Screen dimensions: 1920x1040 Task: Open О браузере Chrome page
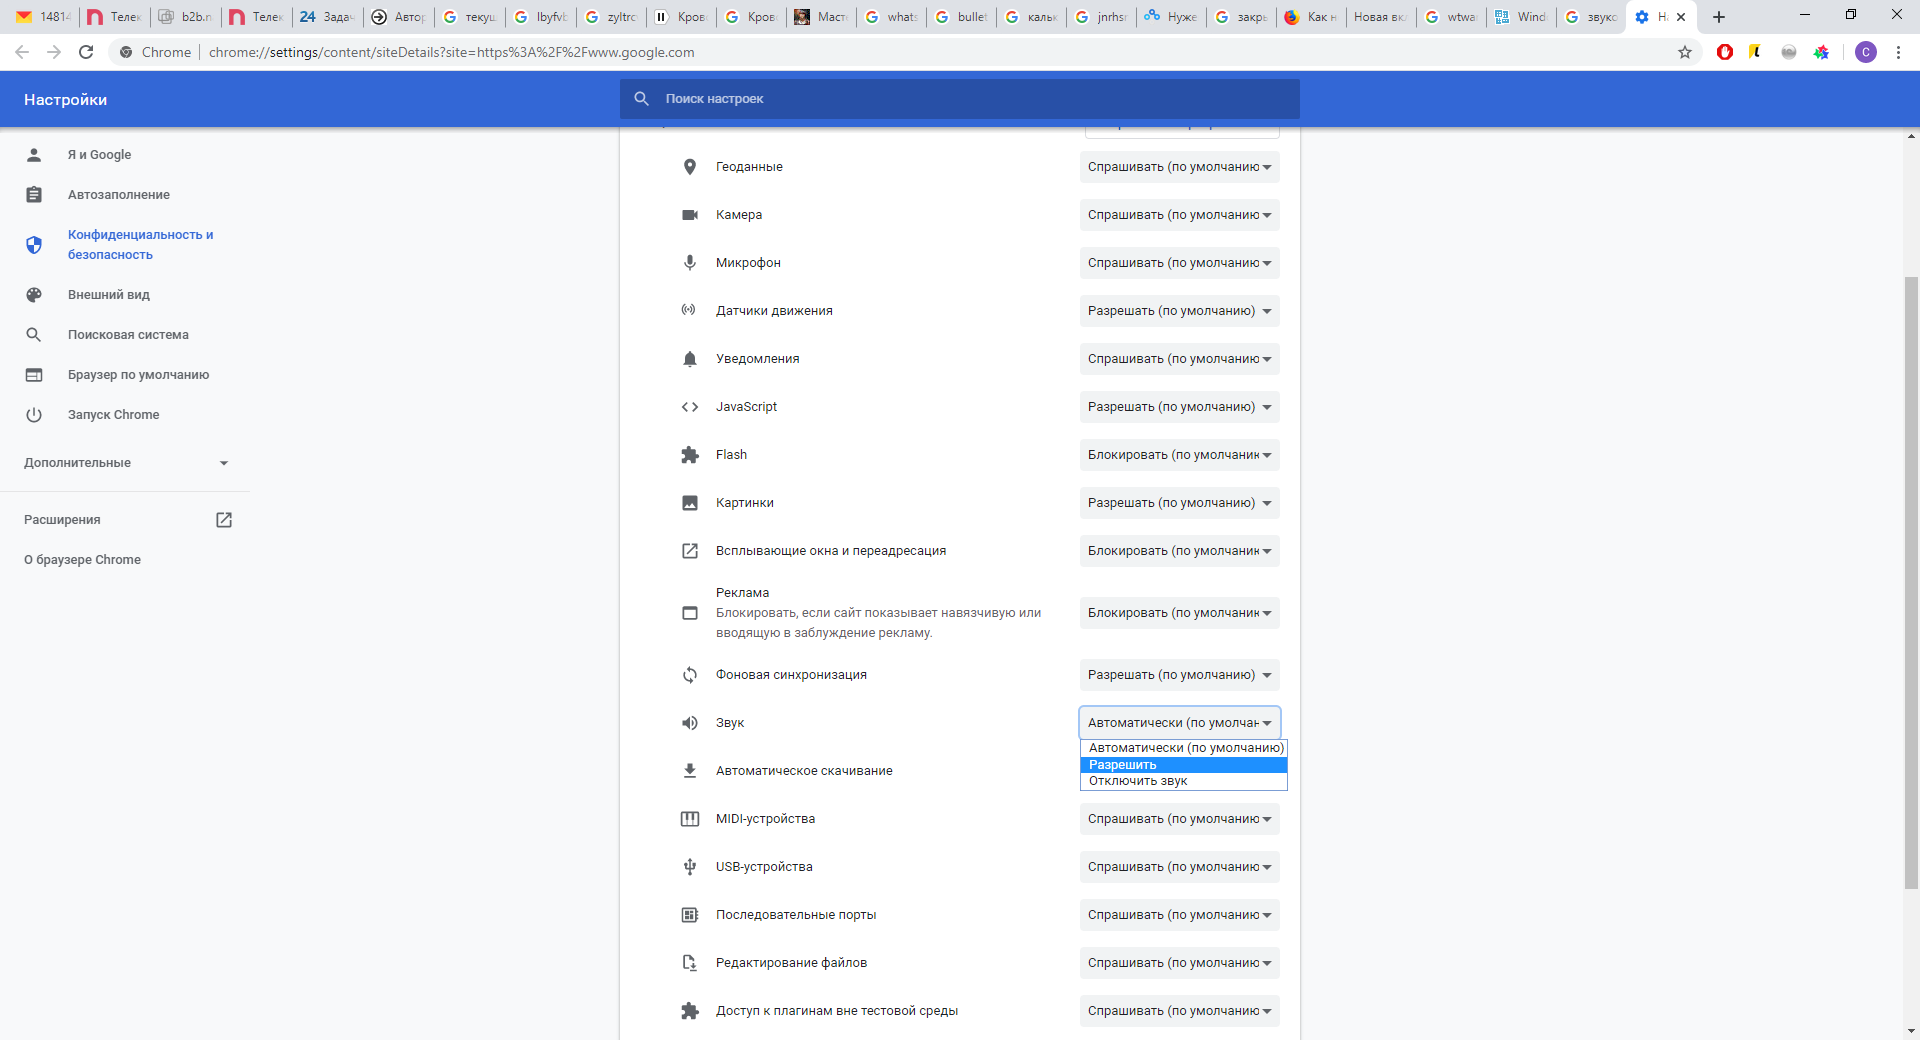click(x=82, y=560)
